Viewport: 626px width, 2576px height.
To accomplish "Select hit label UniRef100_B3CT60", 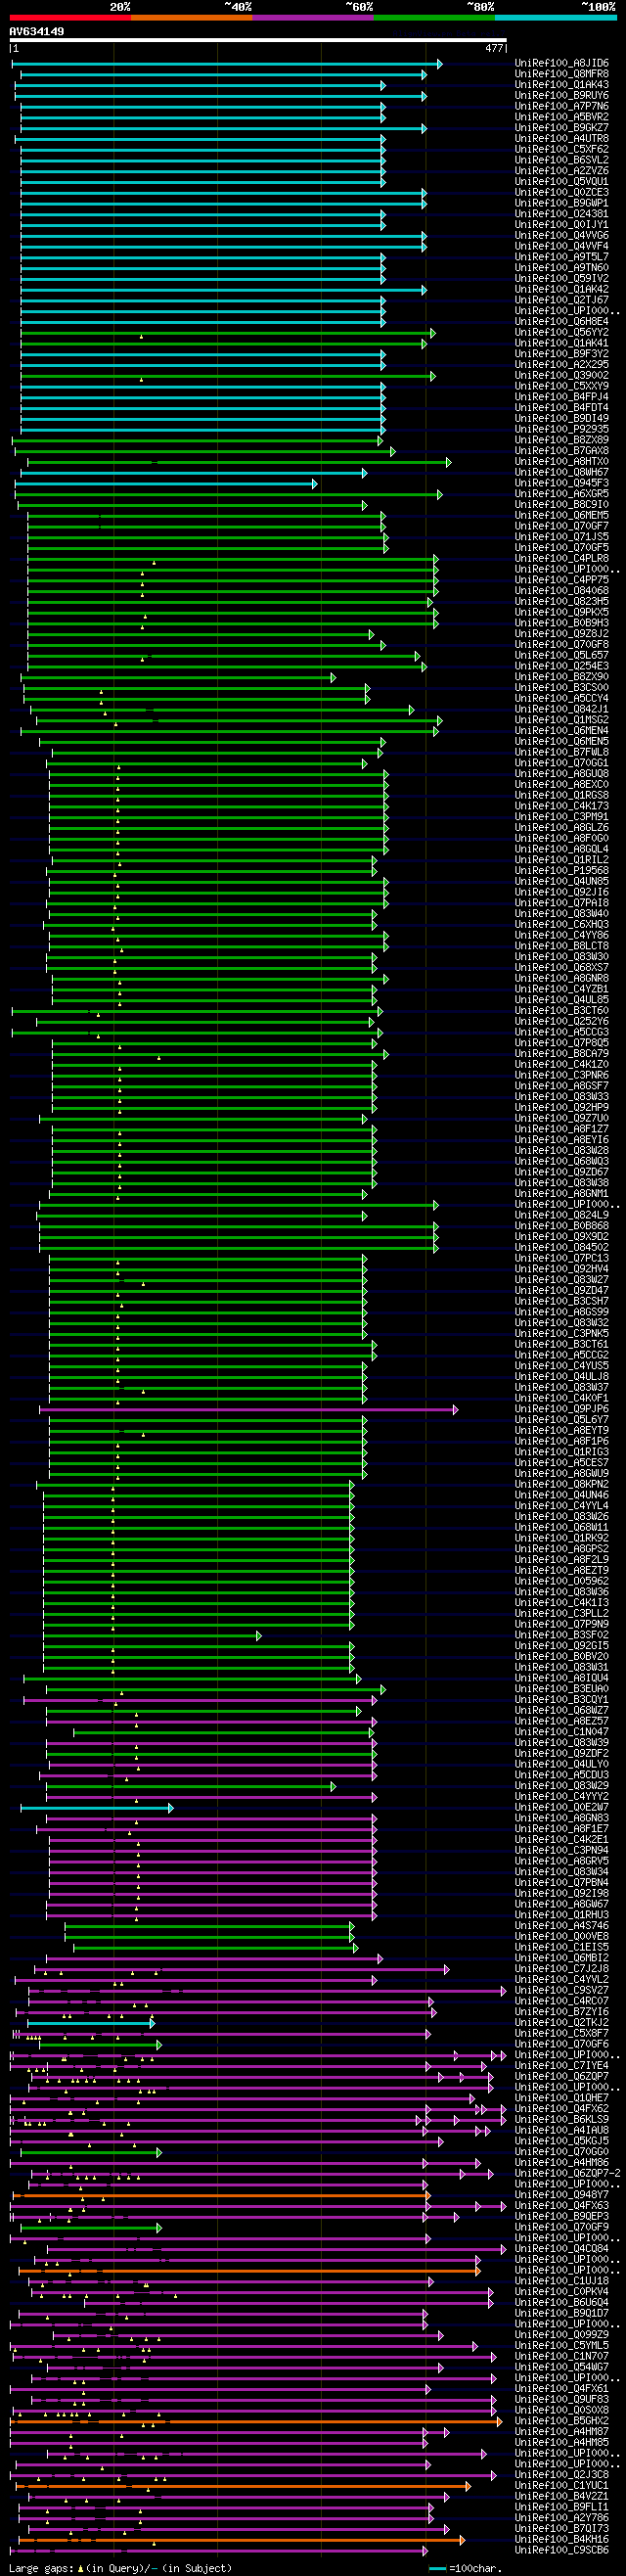I will (561, 1011).
